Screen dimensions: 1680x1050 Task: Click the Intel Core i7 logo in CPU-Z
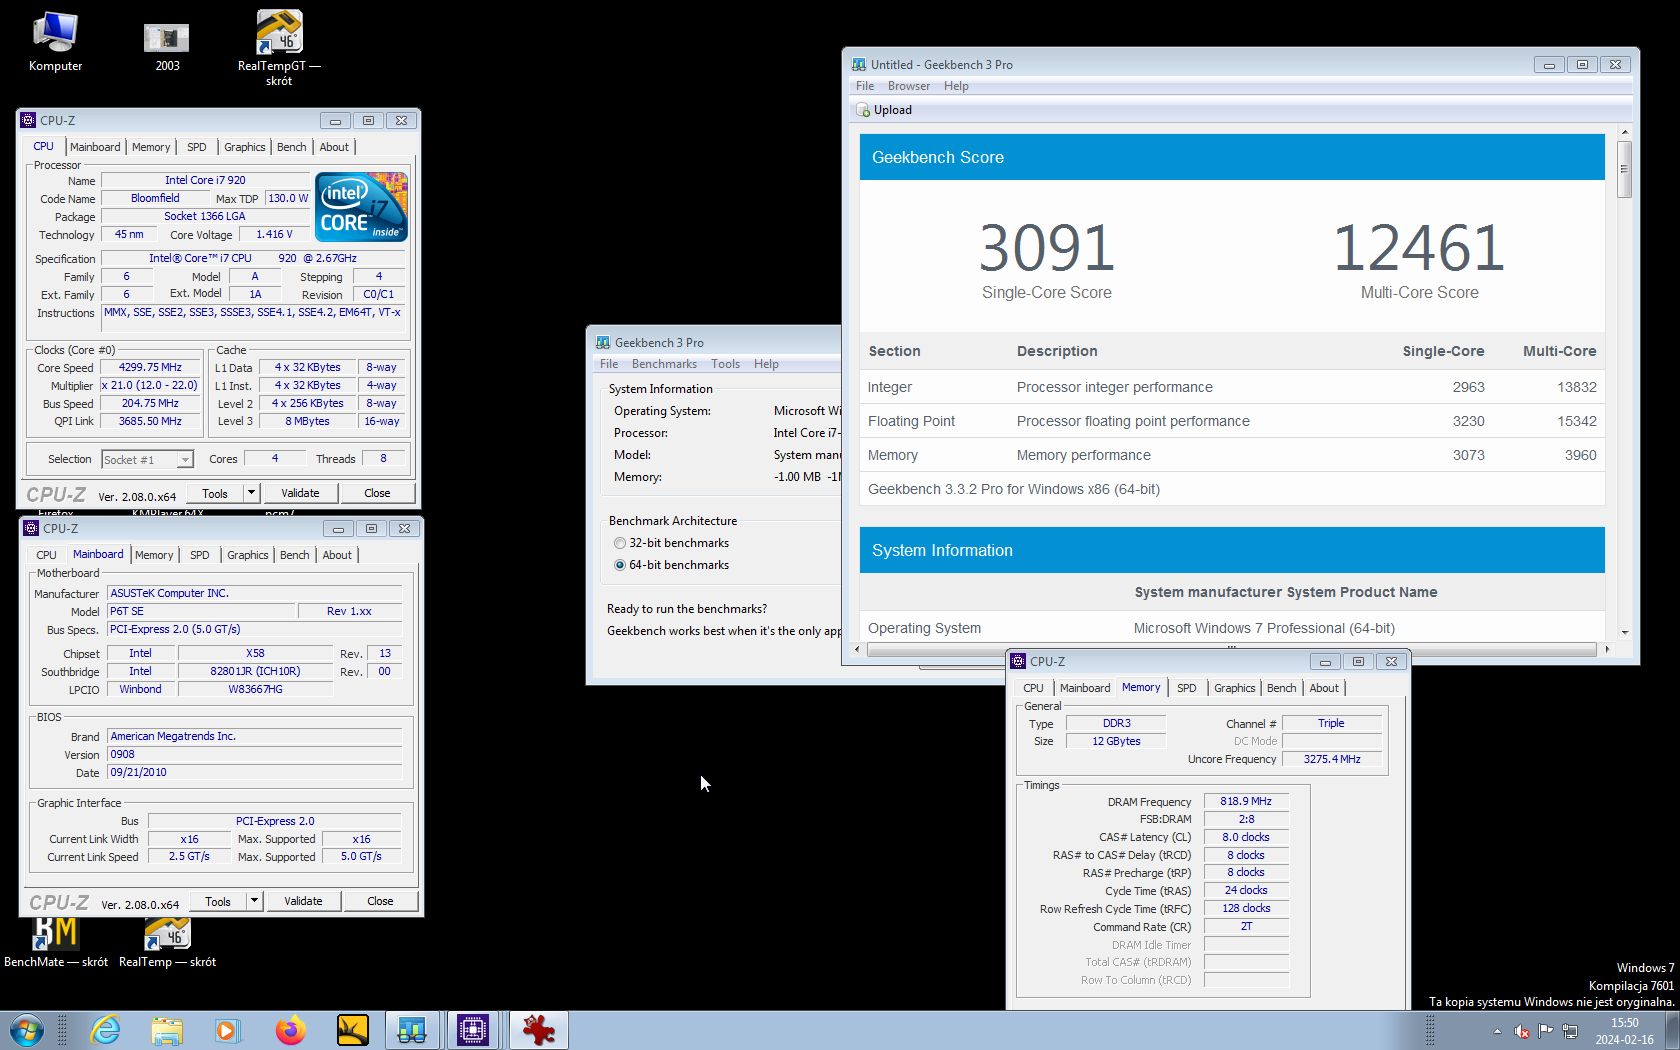point(361,207)
